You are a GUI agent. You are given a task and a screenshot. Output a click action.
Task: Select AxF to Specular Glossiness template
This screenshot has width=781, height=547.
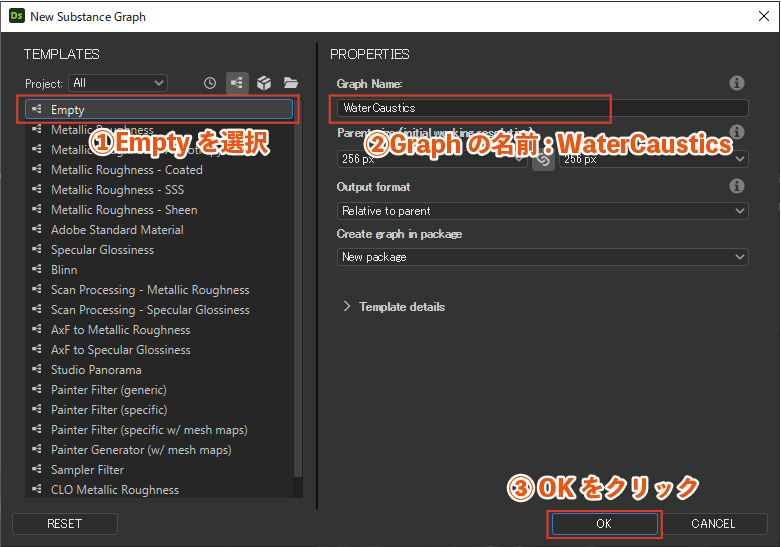[159, 350]
